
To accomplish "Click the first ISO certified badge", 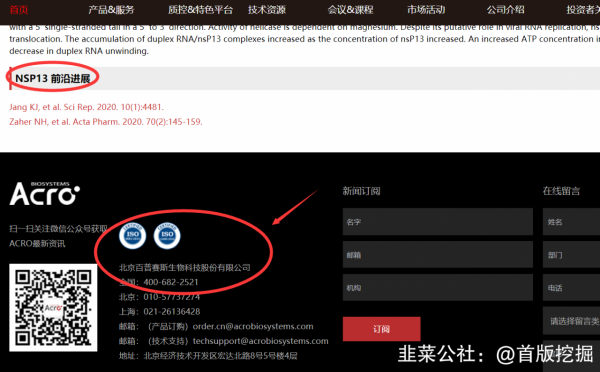I will (132, 235).
